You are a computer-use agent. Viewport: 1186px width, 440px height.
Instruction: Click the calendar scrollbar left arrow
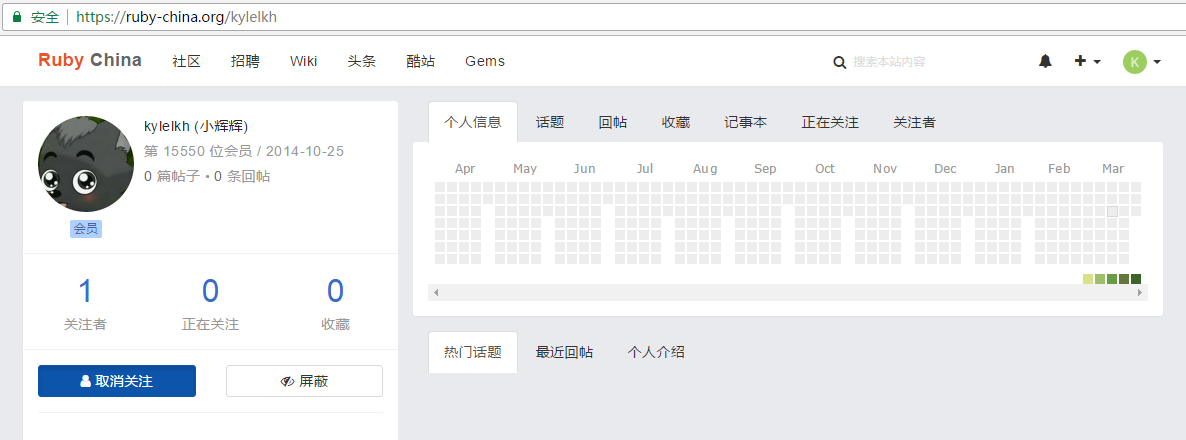436,293
